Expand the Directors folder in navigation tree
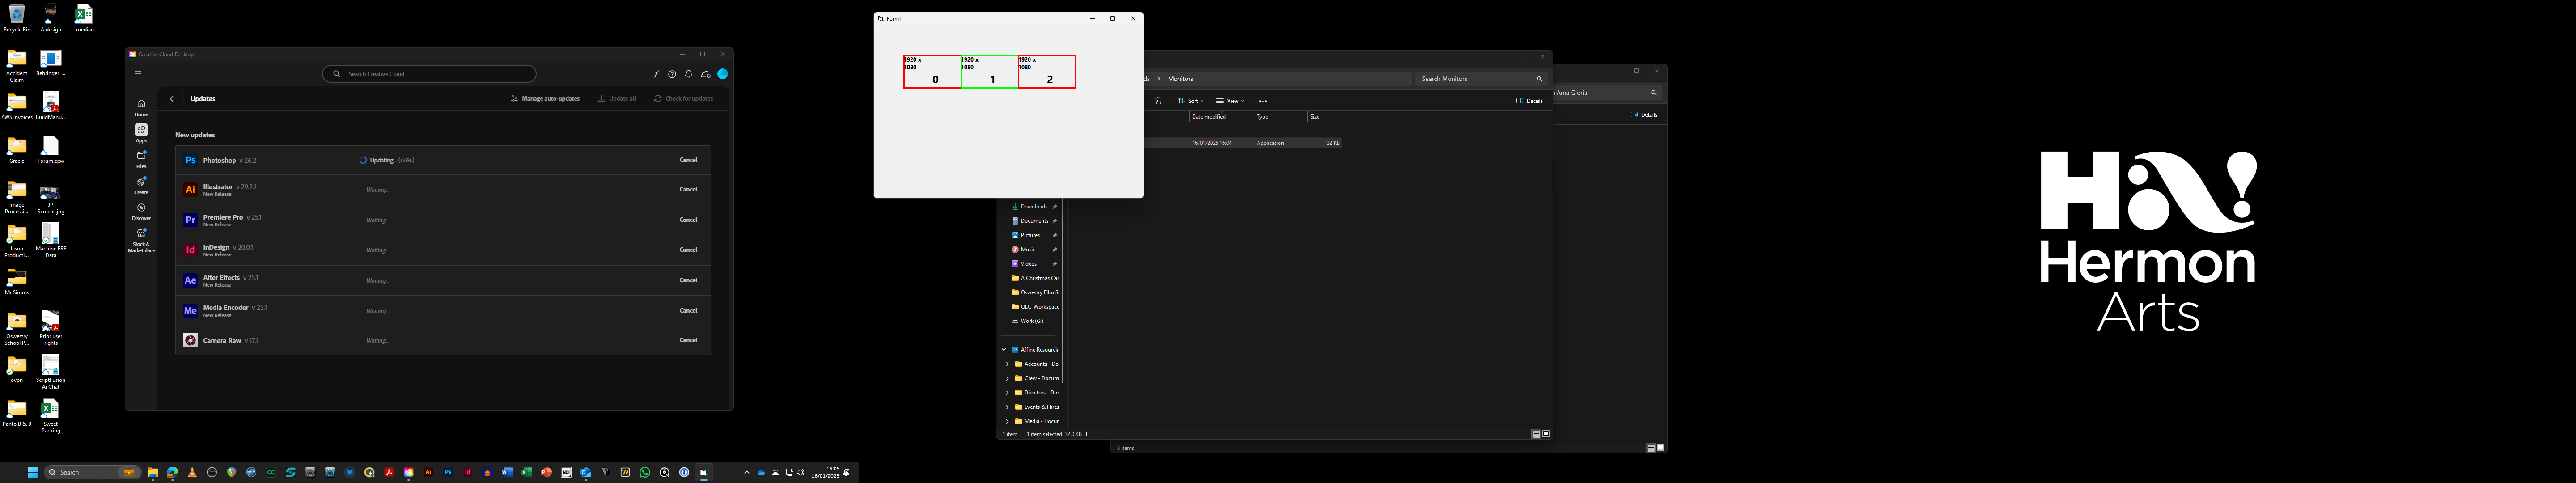Viewport: 2576px width, 483px height. pyautogui.click(x=1008, y=393)
